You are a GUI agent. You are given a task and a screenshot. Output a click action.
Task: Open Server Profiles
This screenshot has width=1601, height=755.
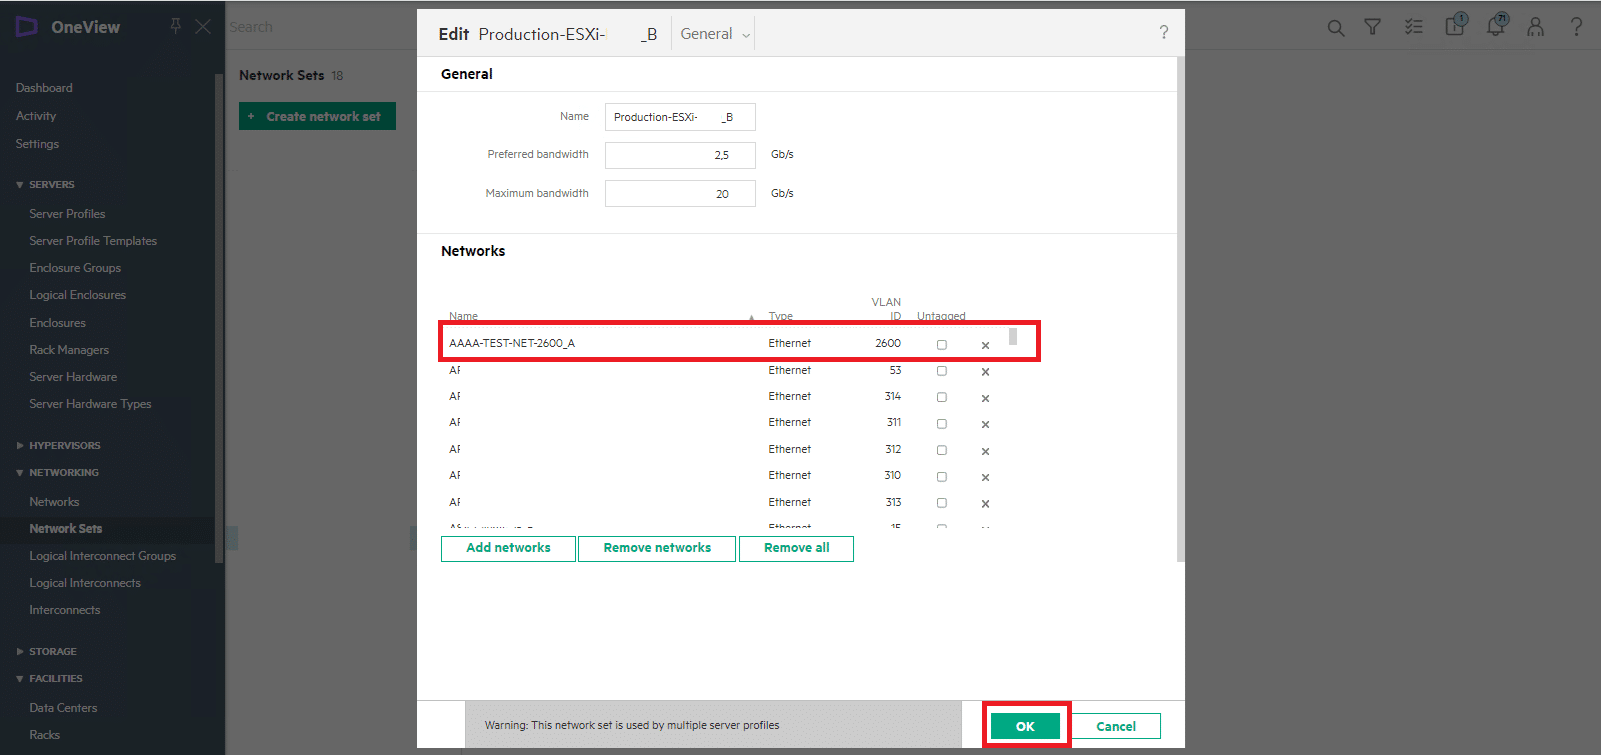(67, 214)
